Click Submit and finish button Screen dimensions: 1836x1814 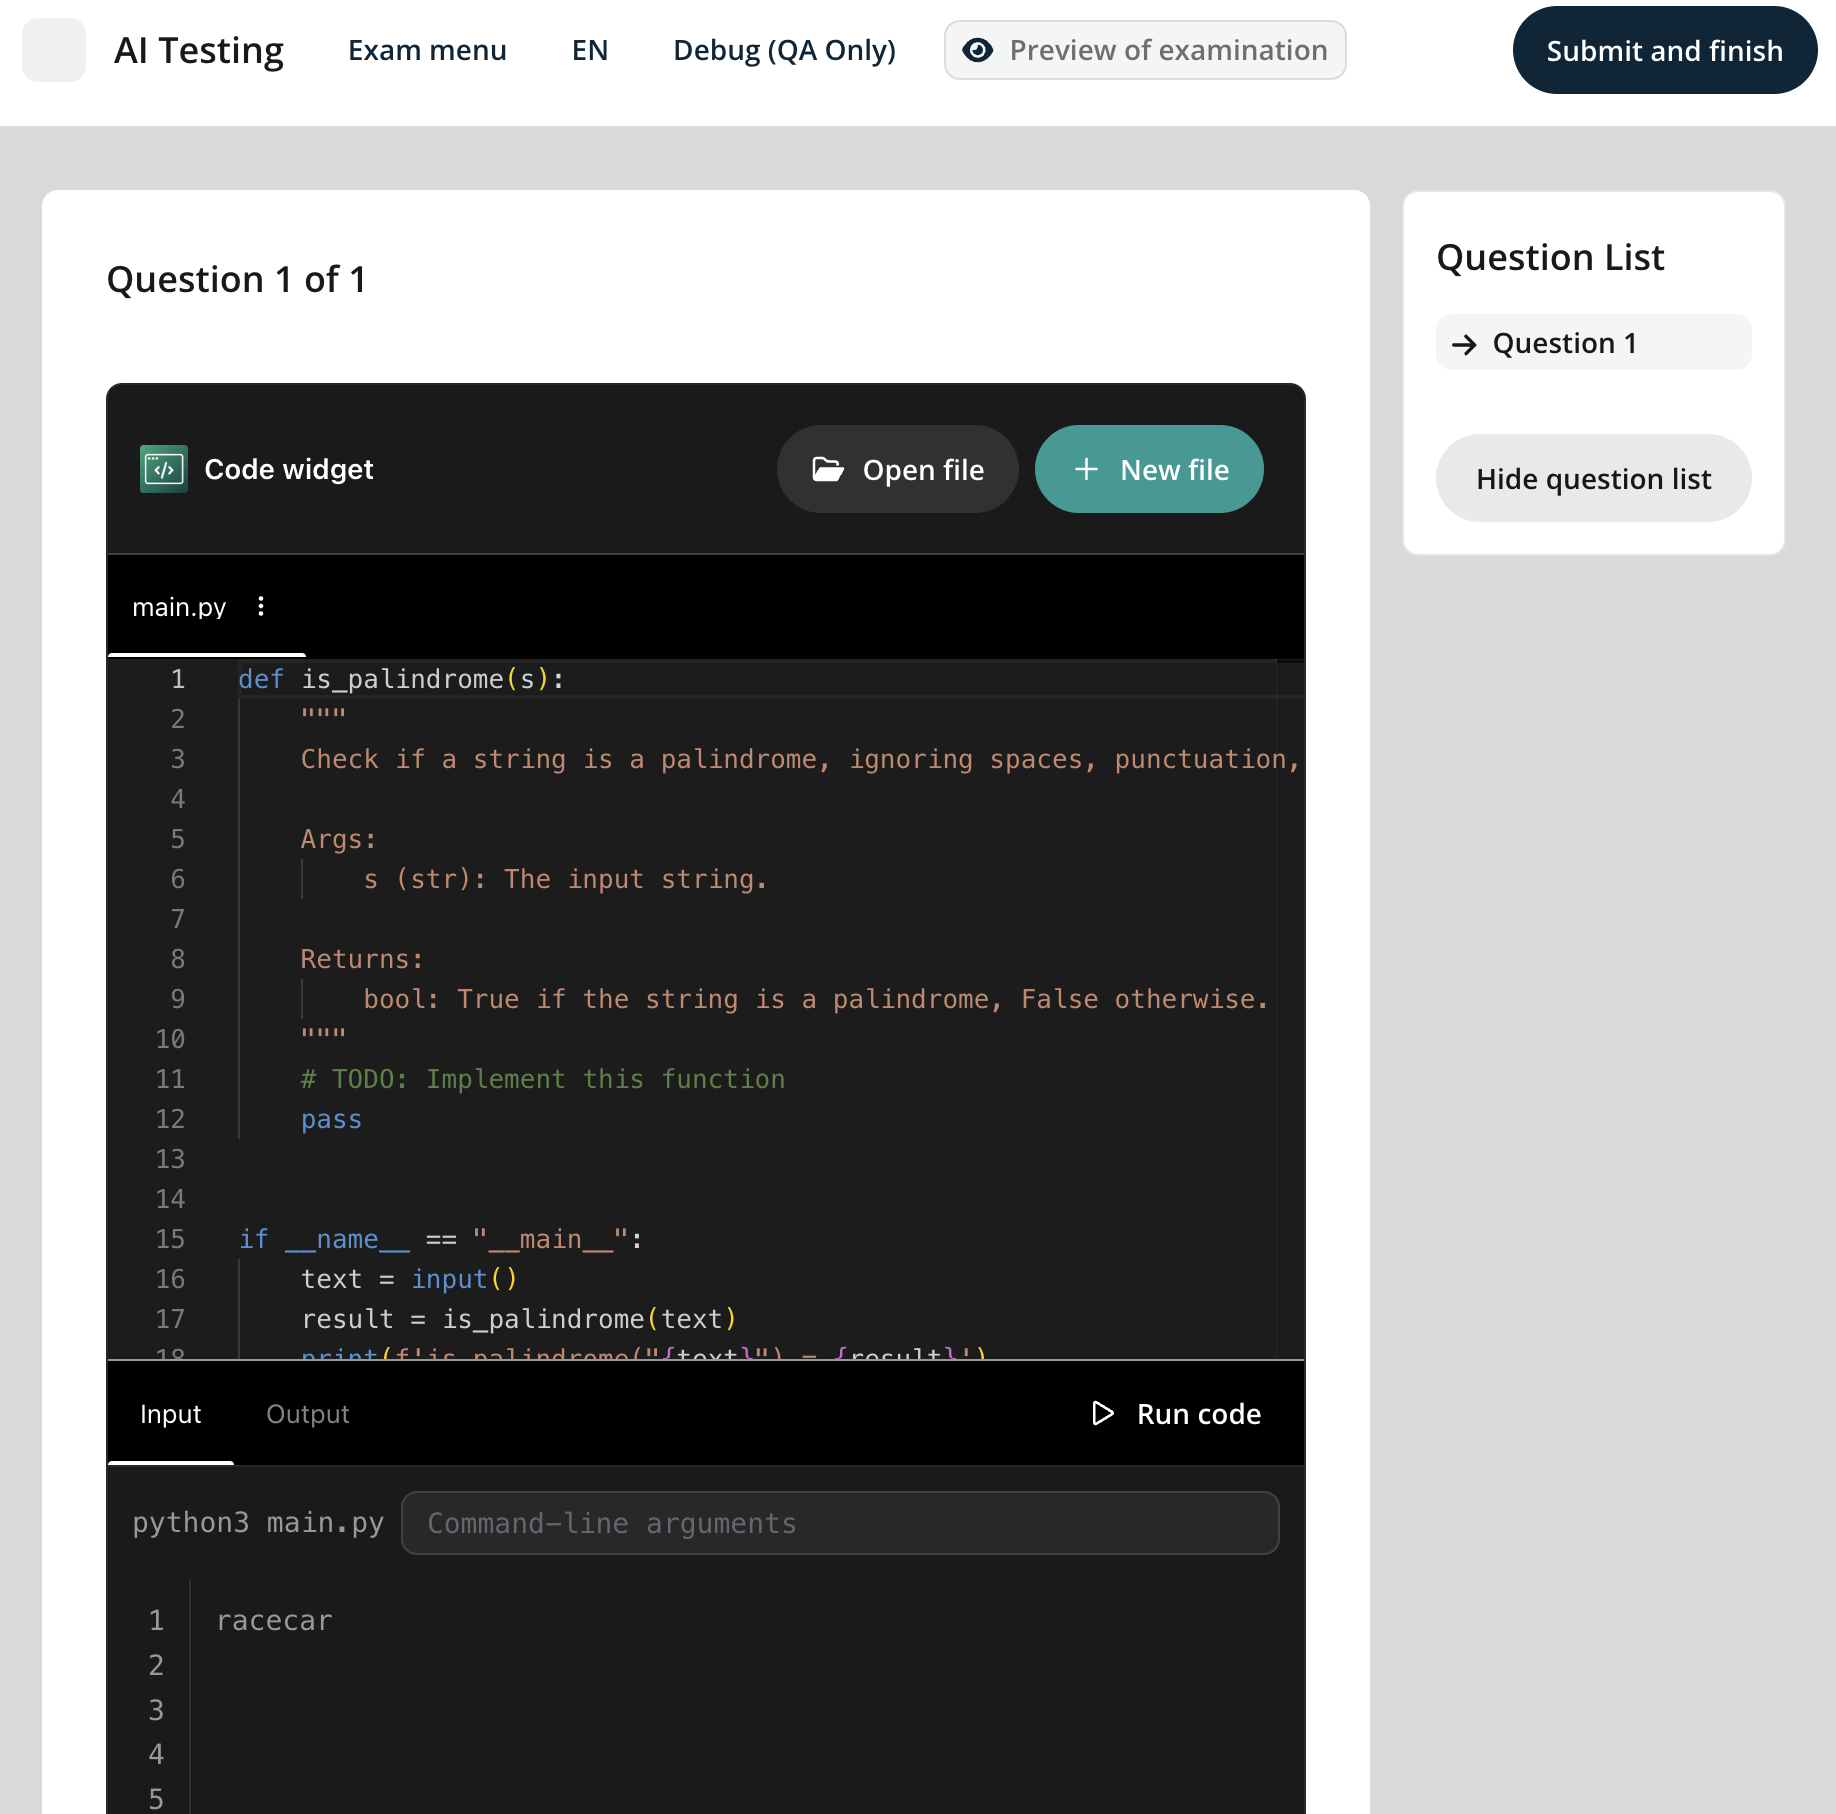click(1664, 50)
